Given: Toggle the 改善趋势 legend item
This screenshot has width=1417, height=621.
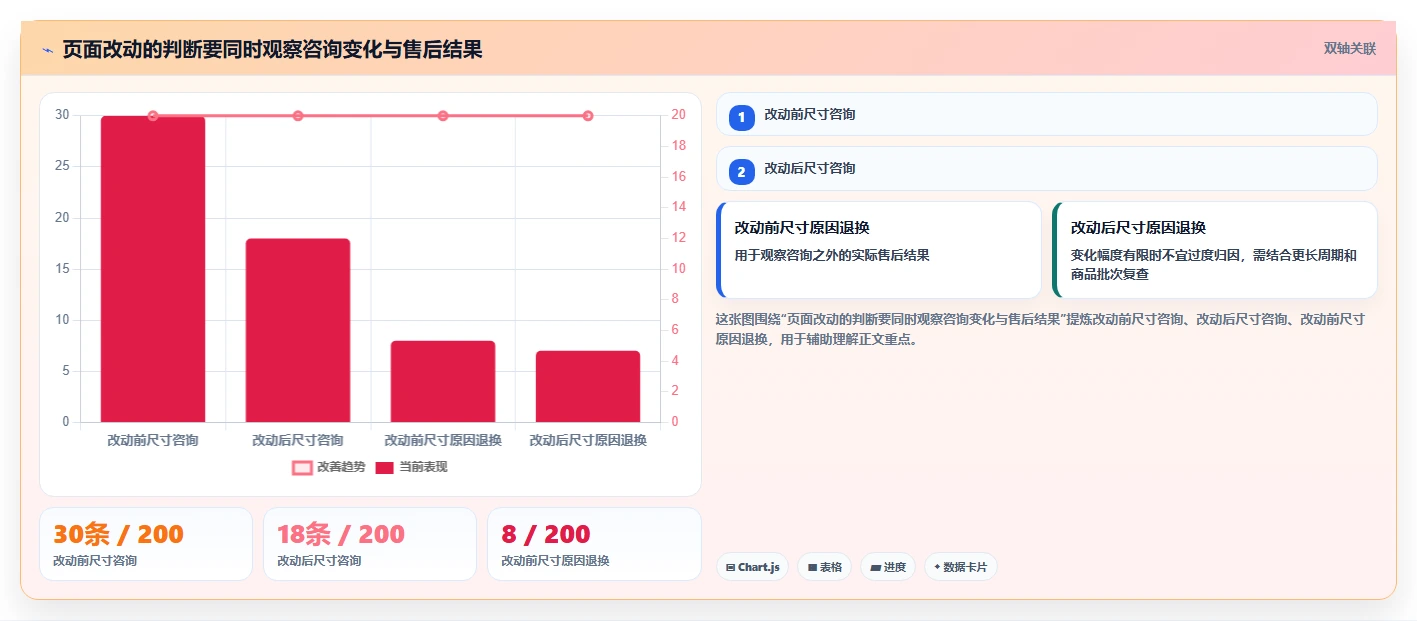Looking at the screenshot, I should tap(329, 467).
